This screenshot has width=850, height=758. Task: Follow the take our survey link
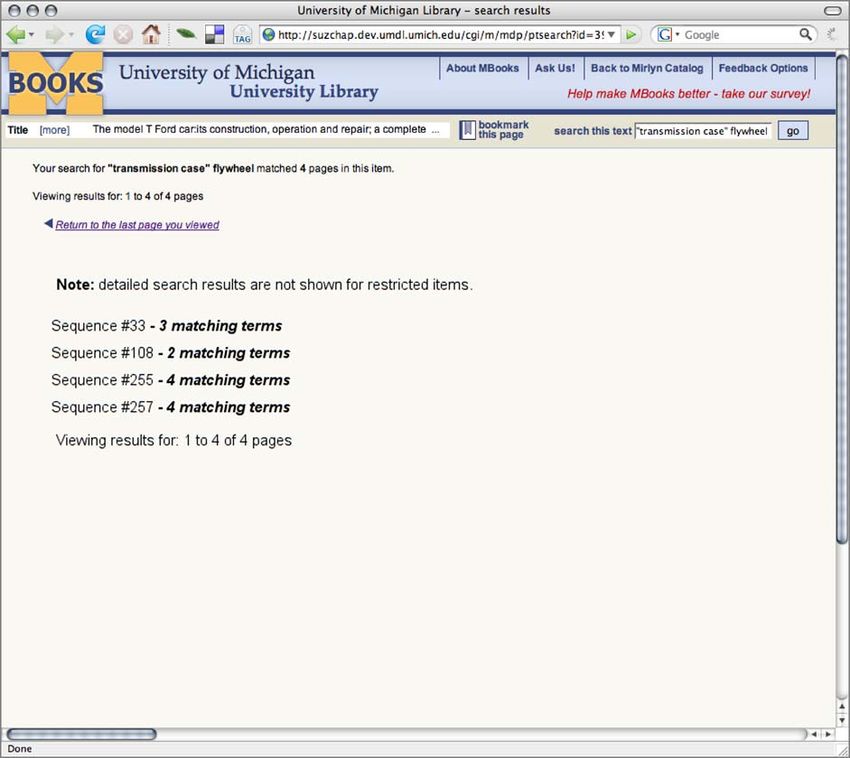688,94
